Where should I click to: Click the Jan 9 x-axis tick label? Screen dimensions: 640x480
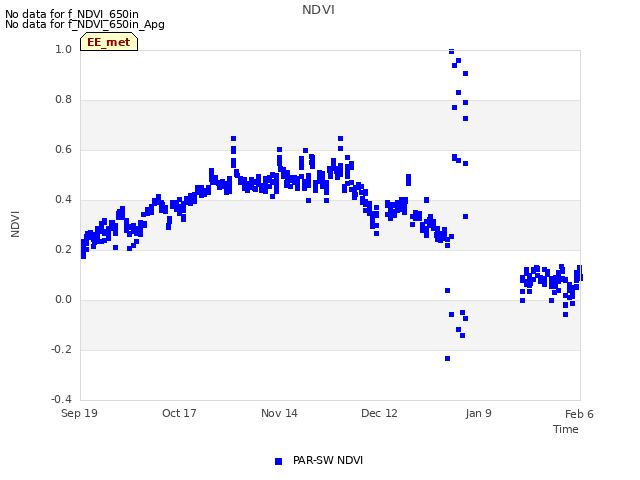(x=478, y=413)
